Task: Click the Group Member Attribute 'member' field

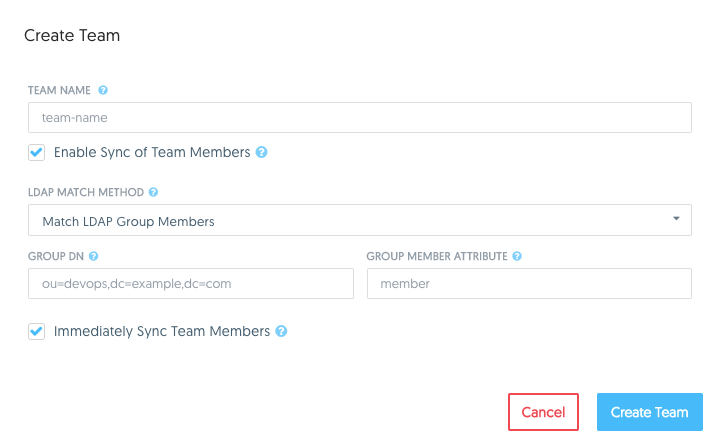Action: point(529,284)
